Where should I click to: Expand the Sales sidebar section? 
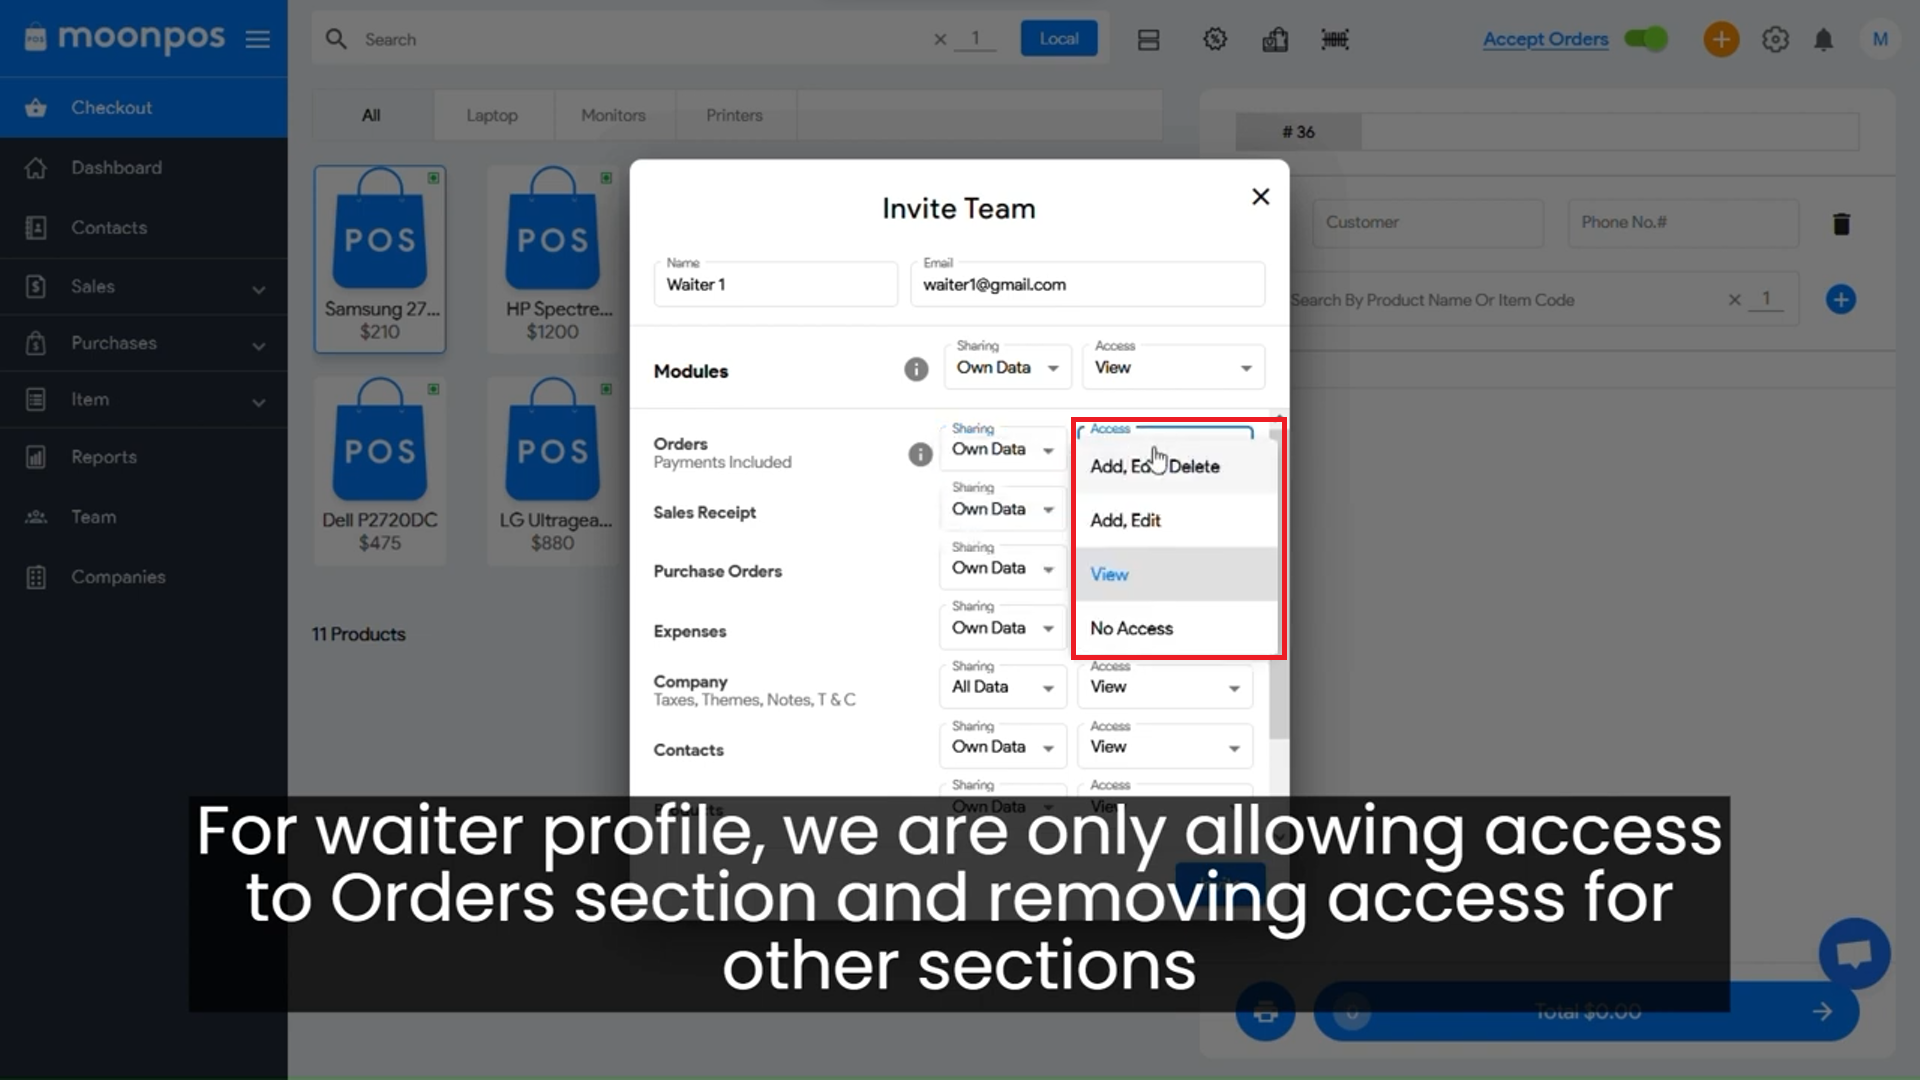144,287
